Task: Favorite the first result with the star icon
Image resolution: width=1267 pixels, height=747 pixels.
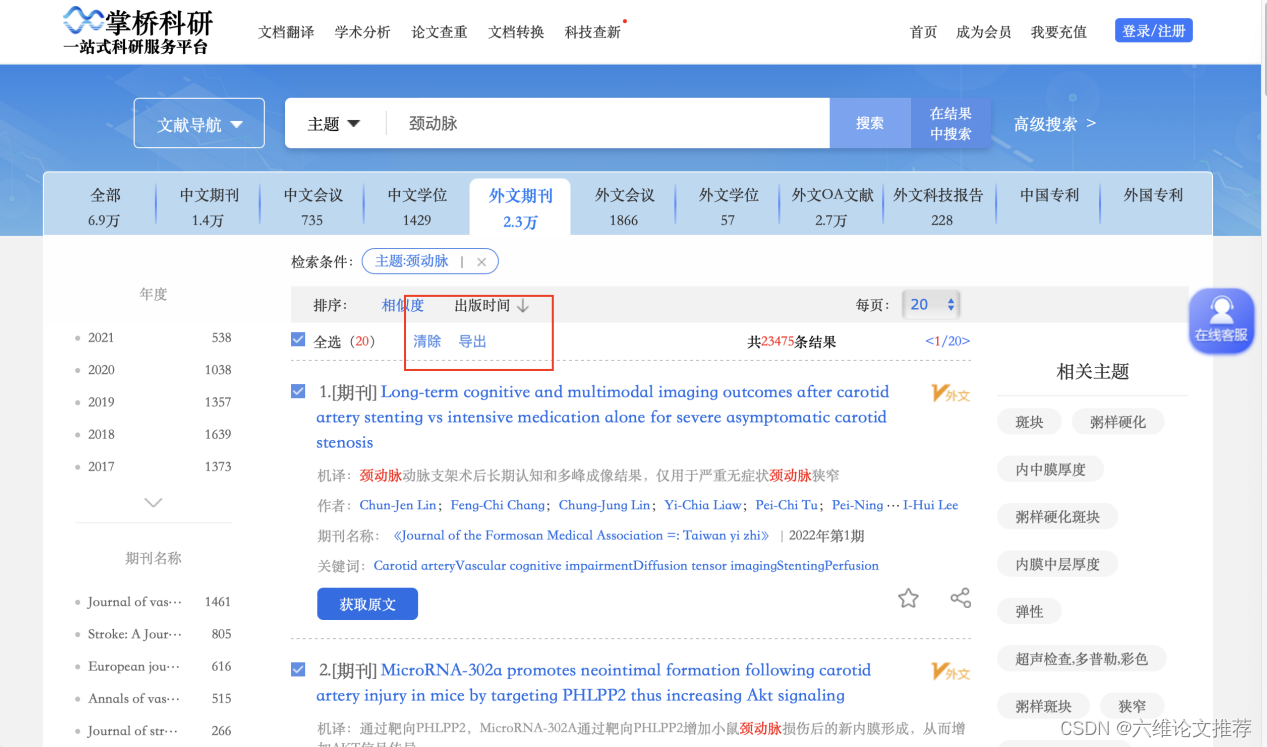Action: pos(908,598)
